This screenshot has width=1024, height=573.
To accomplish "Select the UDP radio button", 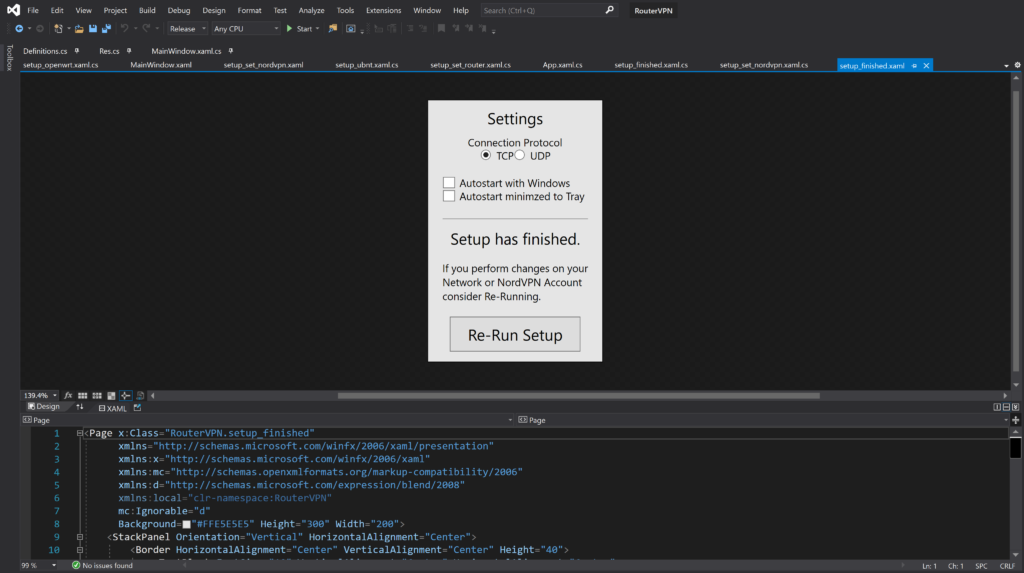I will point(520,156).
